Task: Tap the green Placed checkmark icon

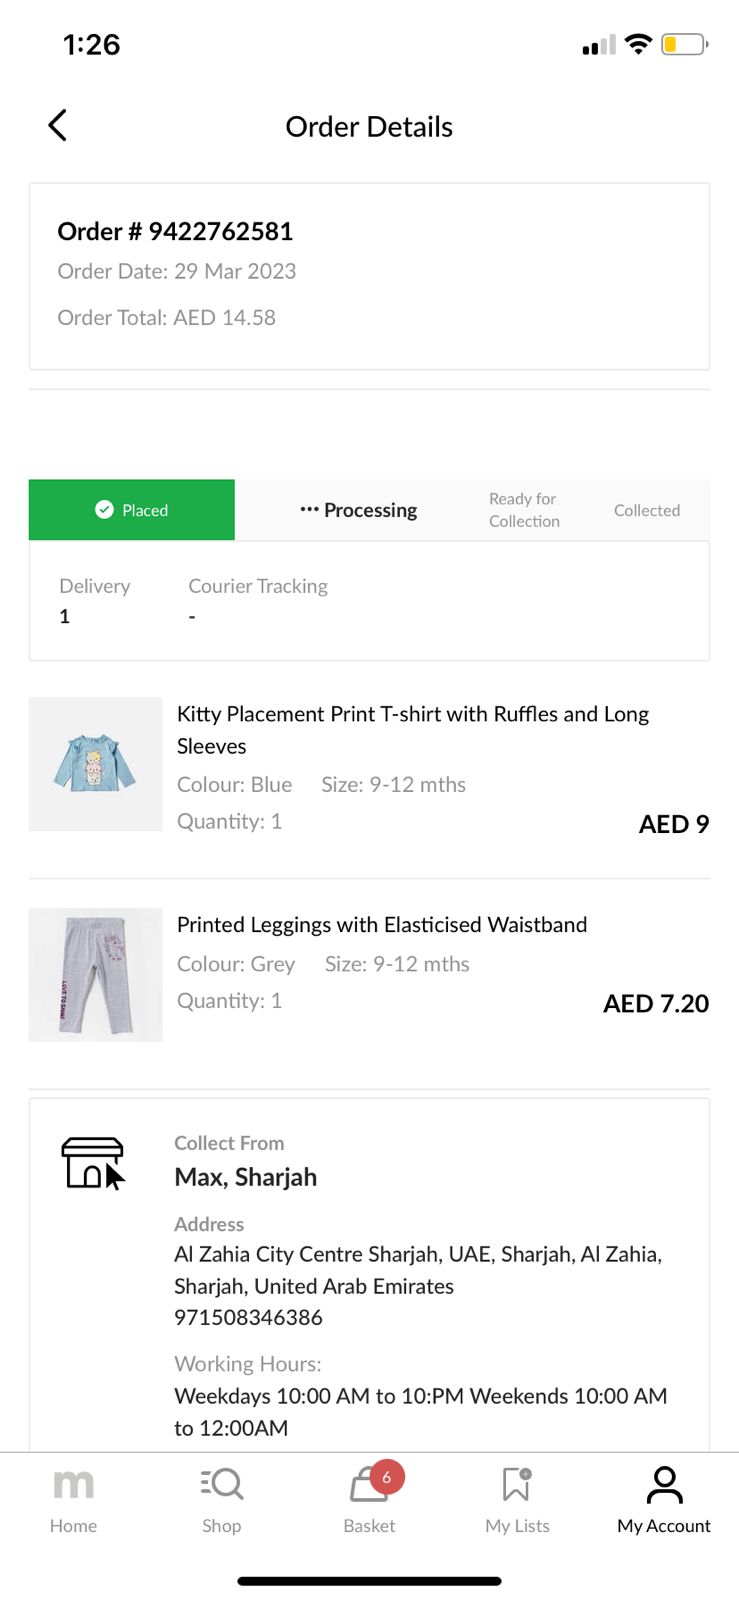Action: pos(104,510)
